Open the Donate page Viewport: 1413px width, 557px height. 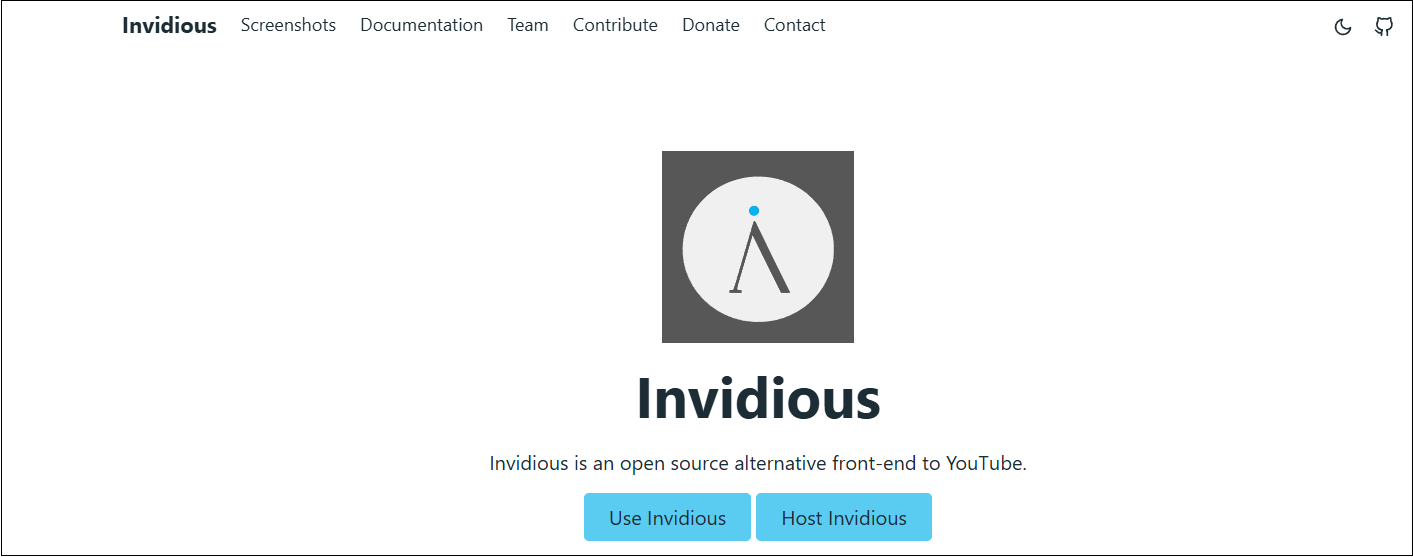(x=711, y=25)
